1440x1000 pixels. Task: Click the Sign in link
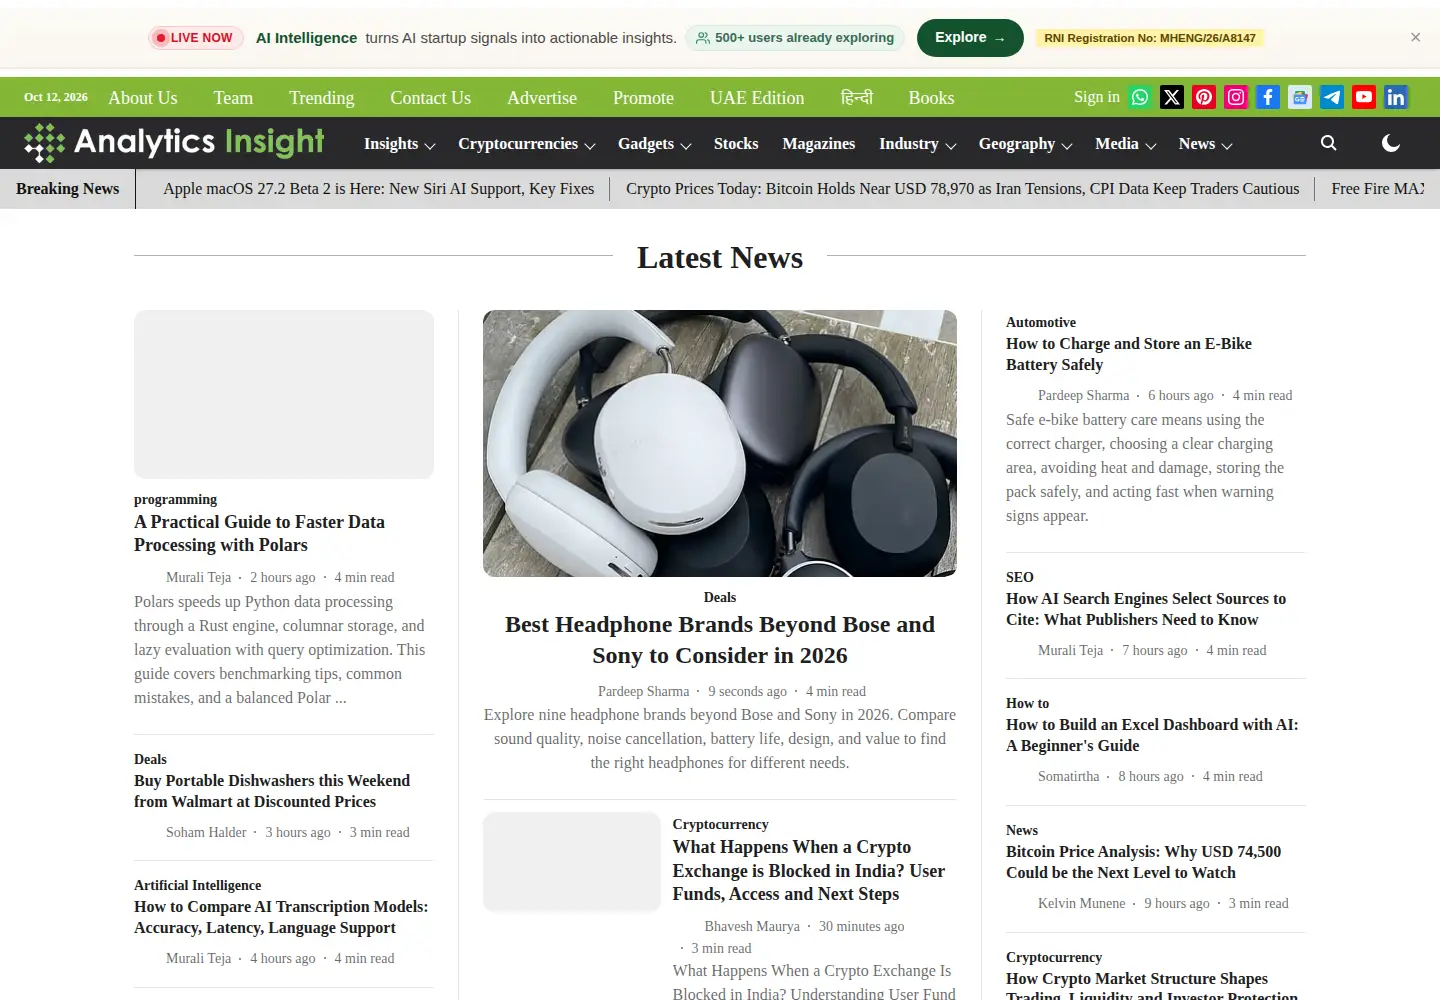1097,97
